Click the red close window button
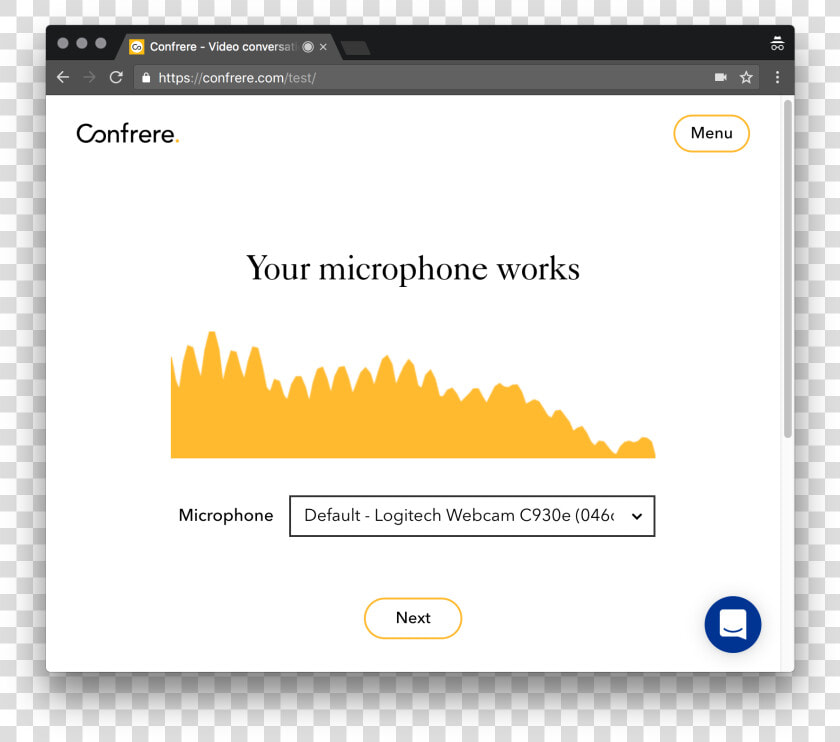Screen dimensions: 840x742 63,43
